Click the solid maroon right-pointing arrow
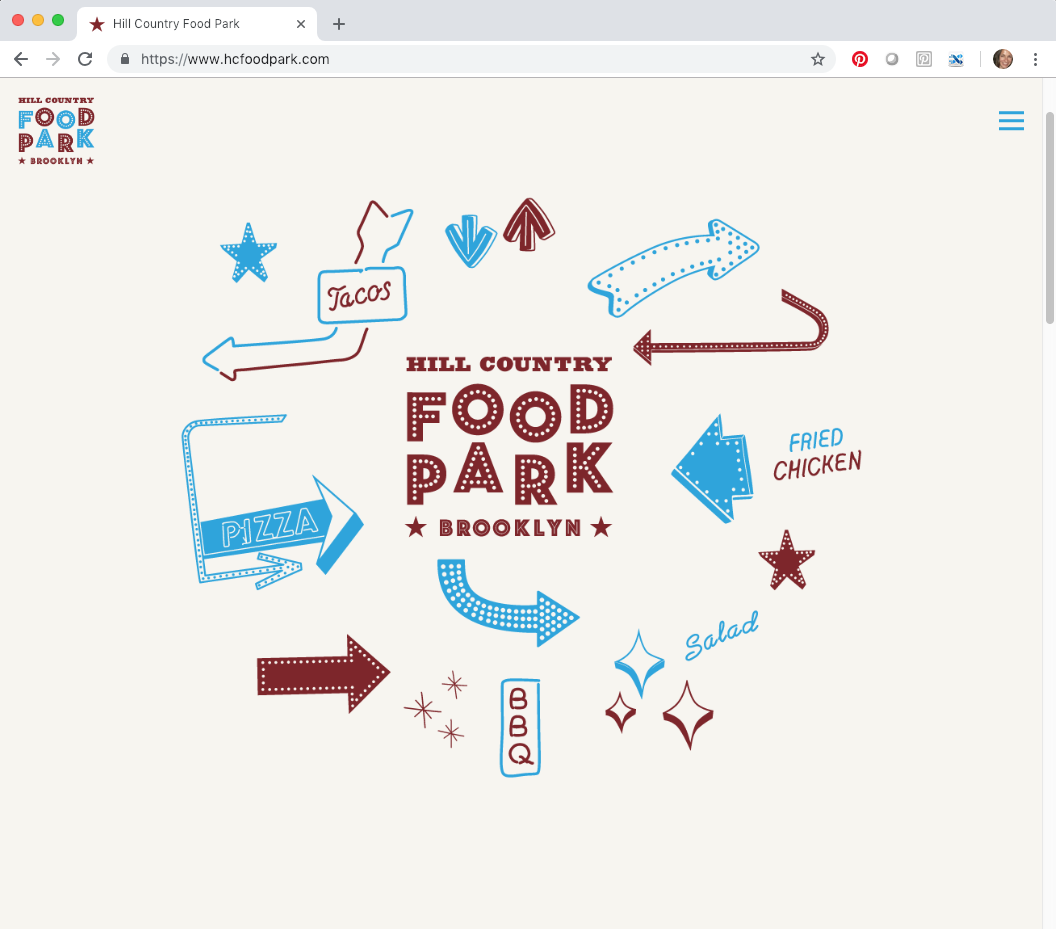Viewport: 1056px width, 929px height. [323, 674]
